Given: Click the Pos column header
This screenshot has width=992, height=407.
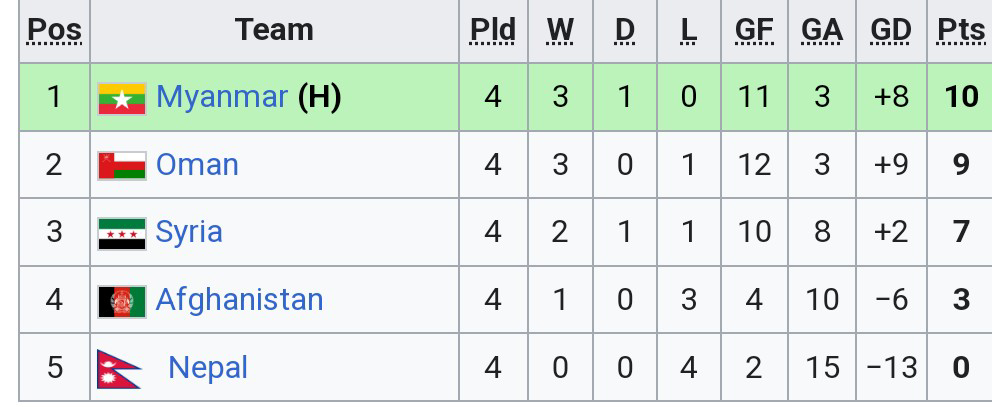Looking at the screenshot, I should pos(54,31).
